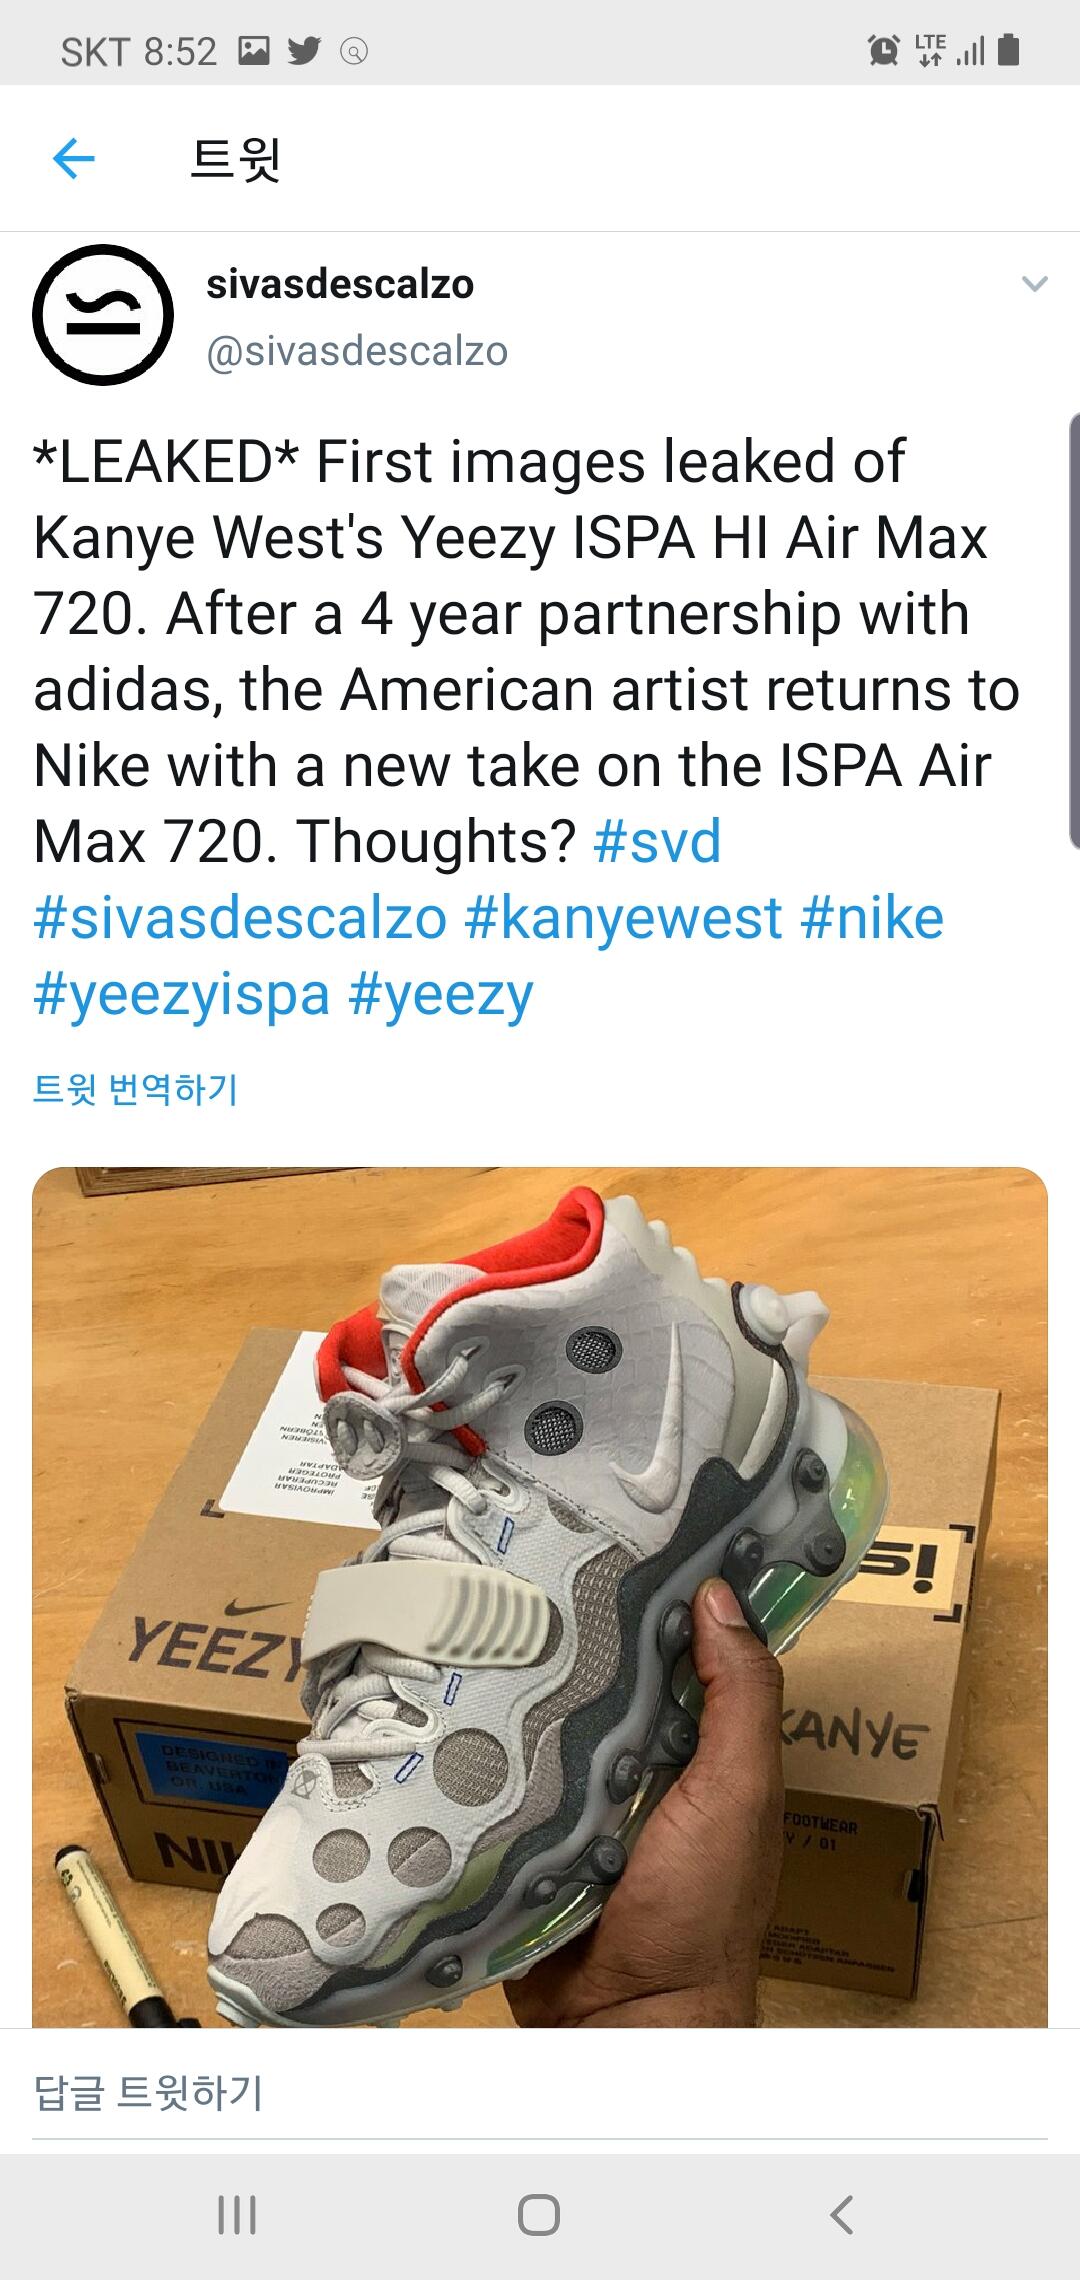1080x2280 pixels.
Task: Tap the image notification icon
Action: click(x=253, y=51)
